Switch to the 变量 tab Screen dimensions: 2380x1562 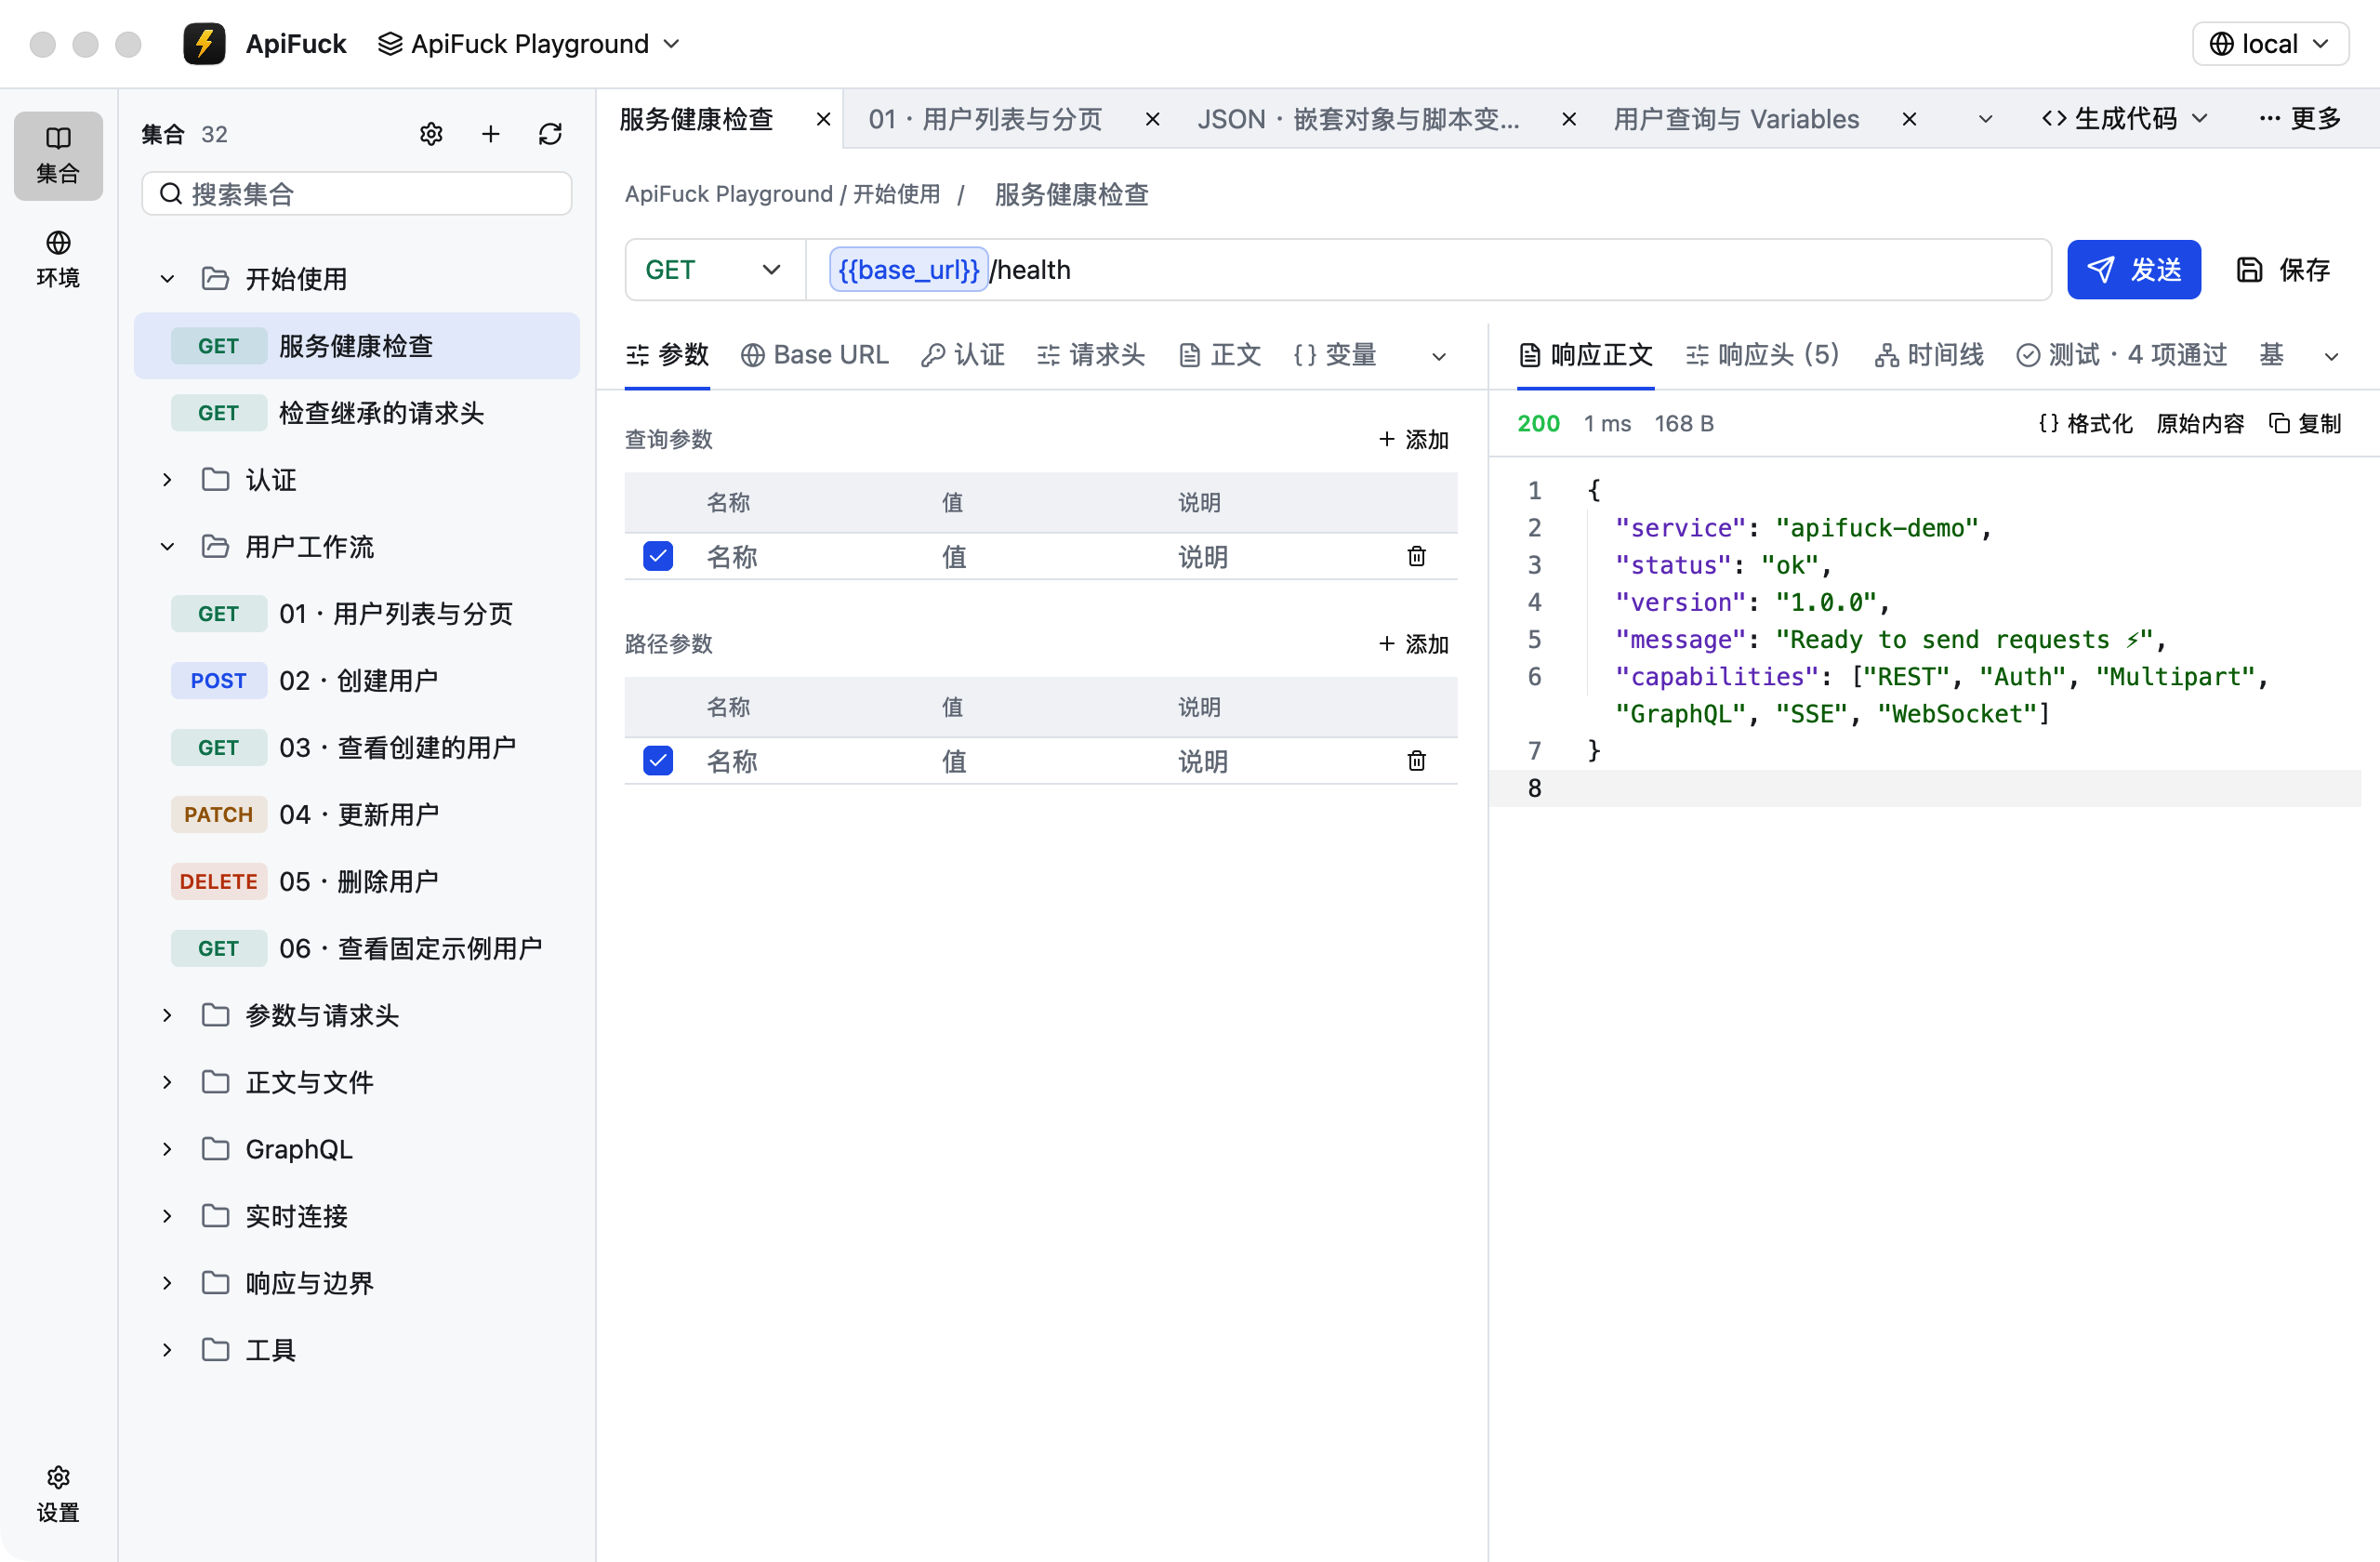click(x=1335, y=355)
